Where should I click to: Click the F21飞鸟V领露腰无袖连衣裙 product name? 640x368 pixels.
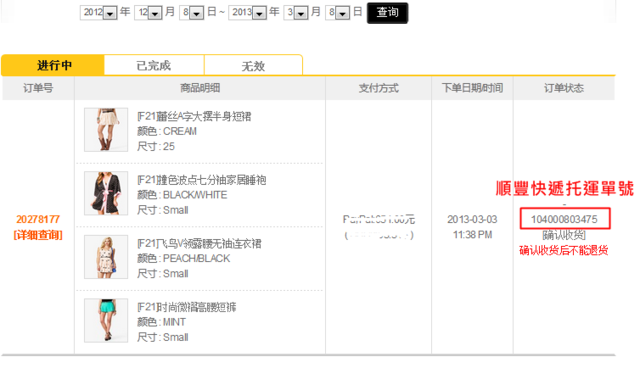tap(199, 244)
